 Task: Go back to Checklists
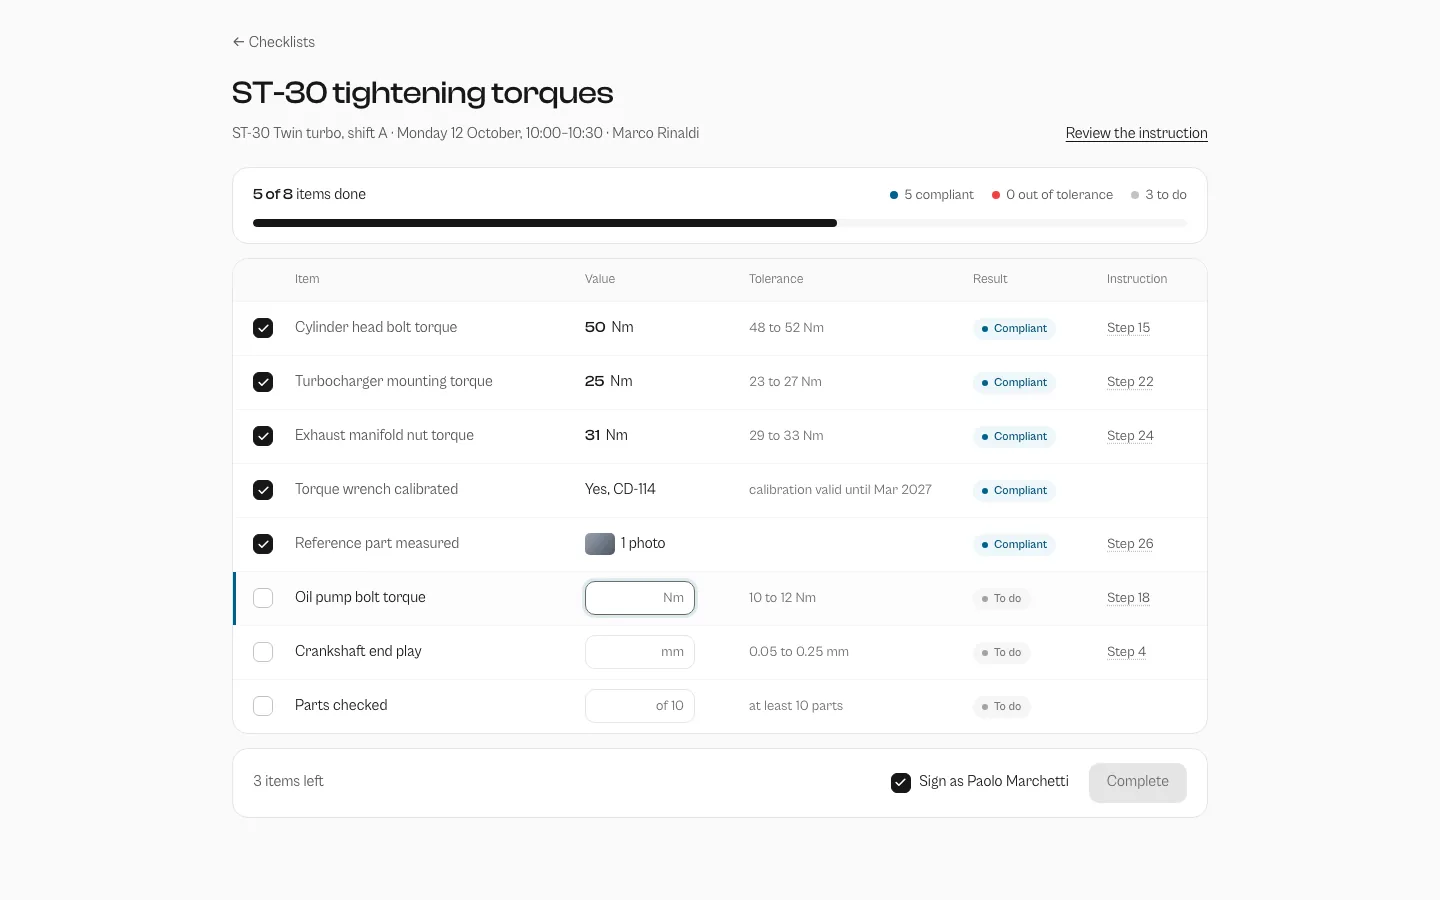click(274, 42)
